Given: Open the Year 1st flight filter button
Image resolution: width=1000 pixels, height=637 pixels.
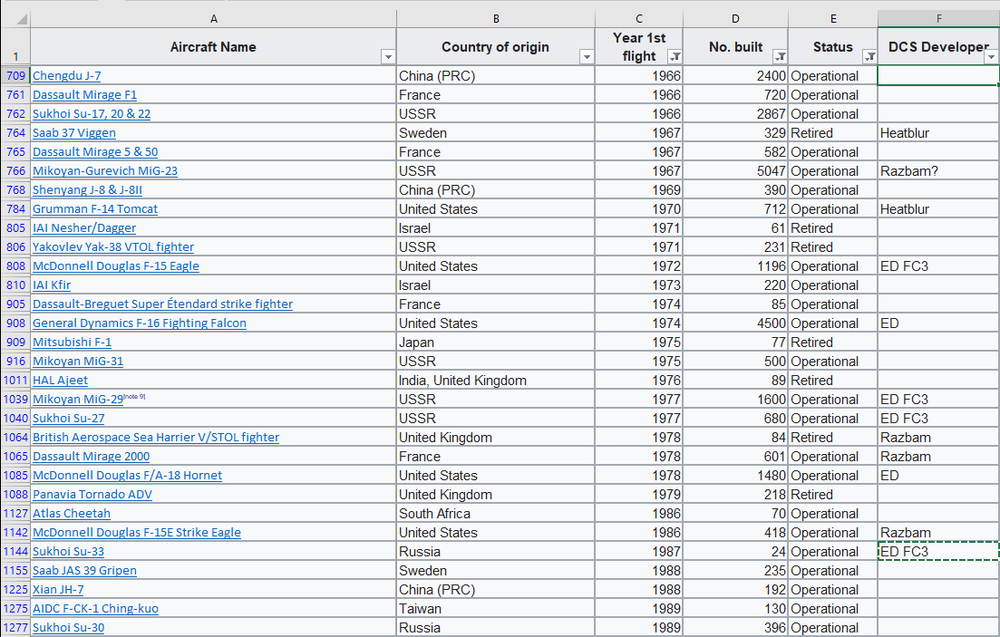Looking at the screenshot, I should 675,57.
